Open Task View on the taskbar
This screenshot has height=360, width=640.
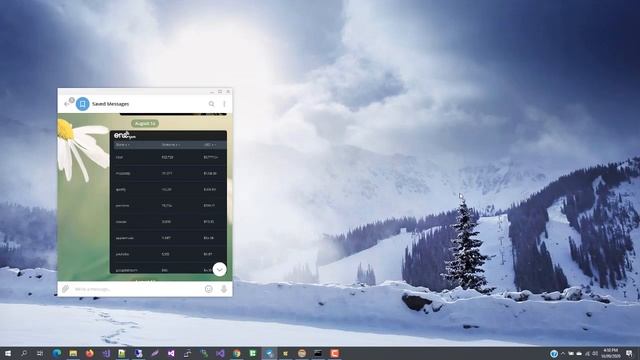[x=40, y=353]
